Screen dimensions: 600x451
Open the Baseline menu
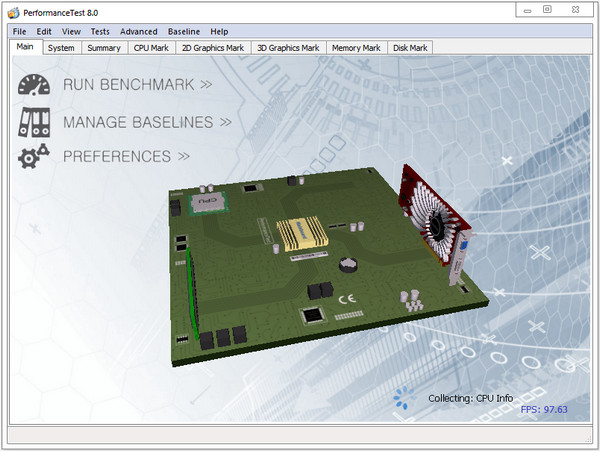click(183, 32)
